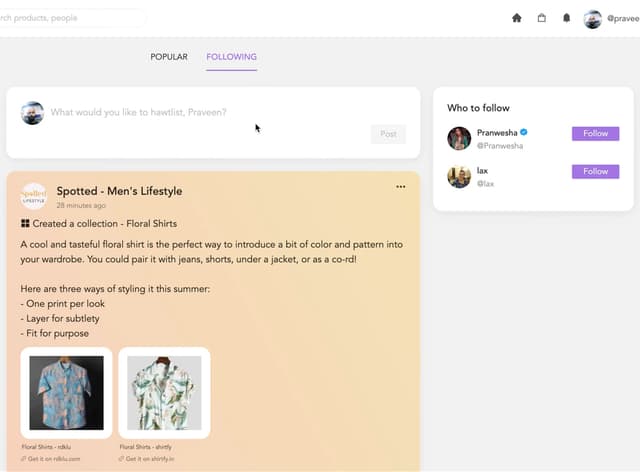The width and height of the screenshot is (640, 472).
Task: Follow Pranwesha
Action: pos(595,133)
